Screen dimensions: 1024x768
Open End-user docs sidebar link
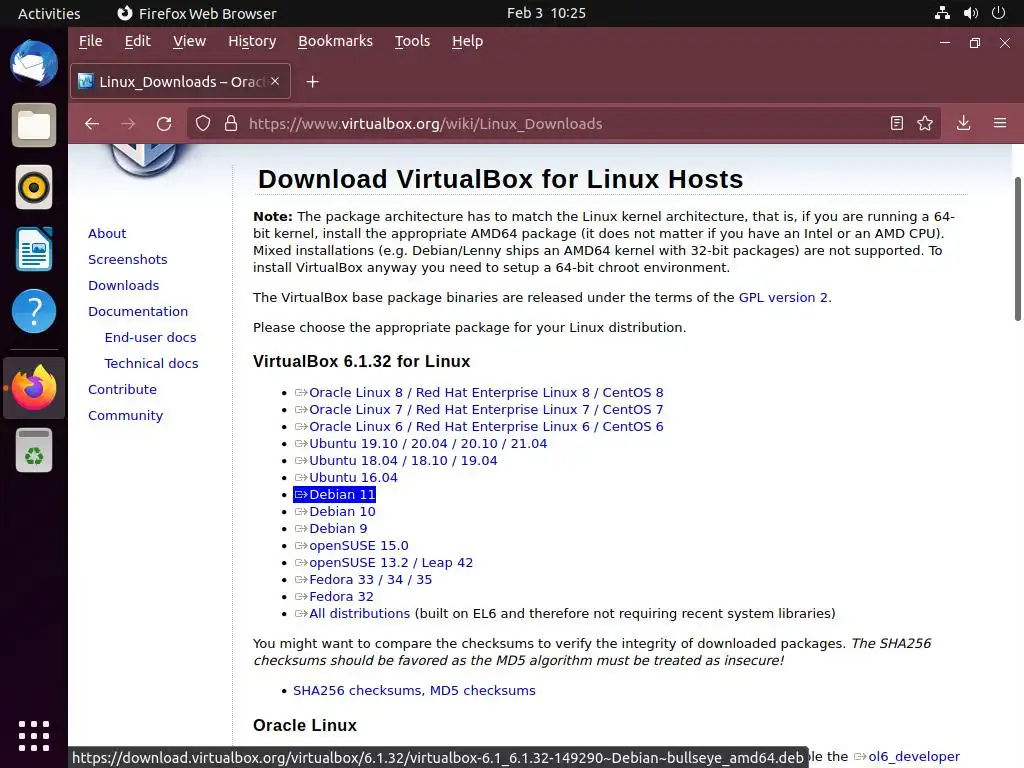[150, 338]
